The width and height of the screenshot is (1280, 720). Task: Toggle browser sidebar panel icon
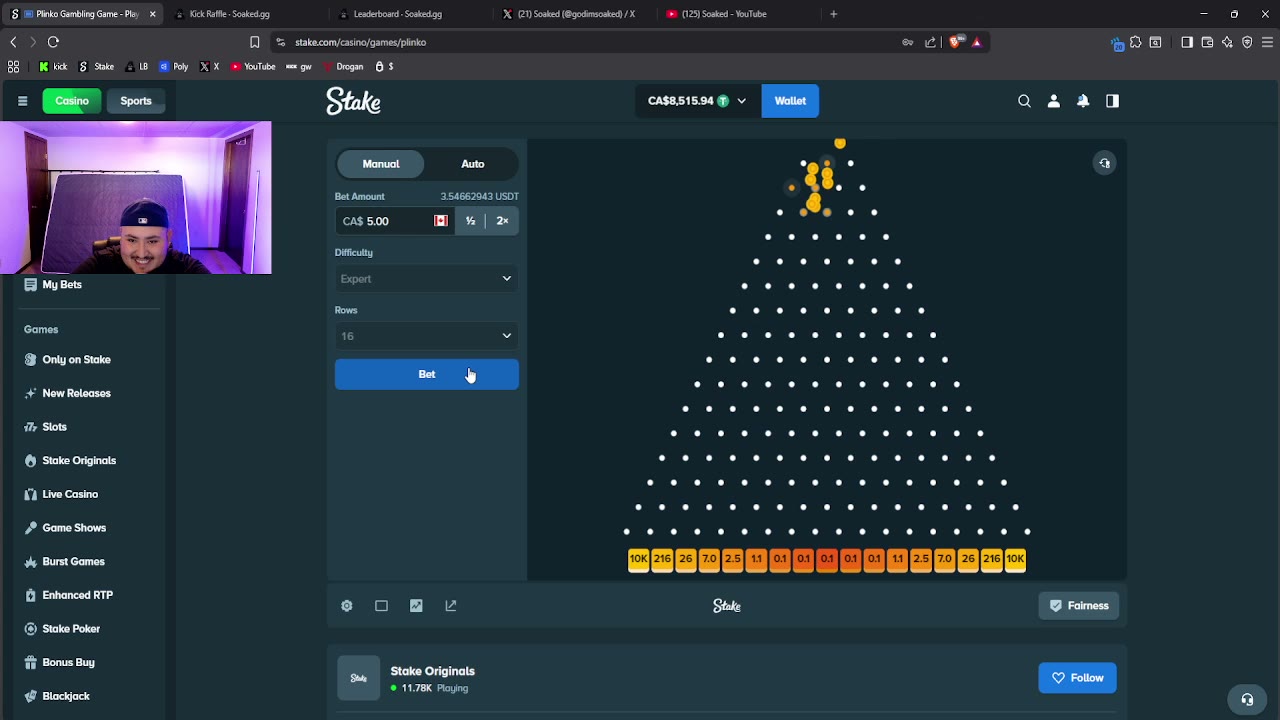coord(1187,42)
